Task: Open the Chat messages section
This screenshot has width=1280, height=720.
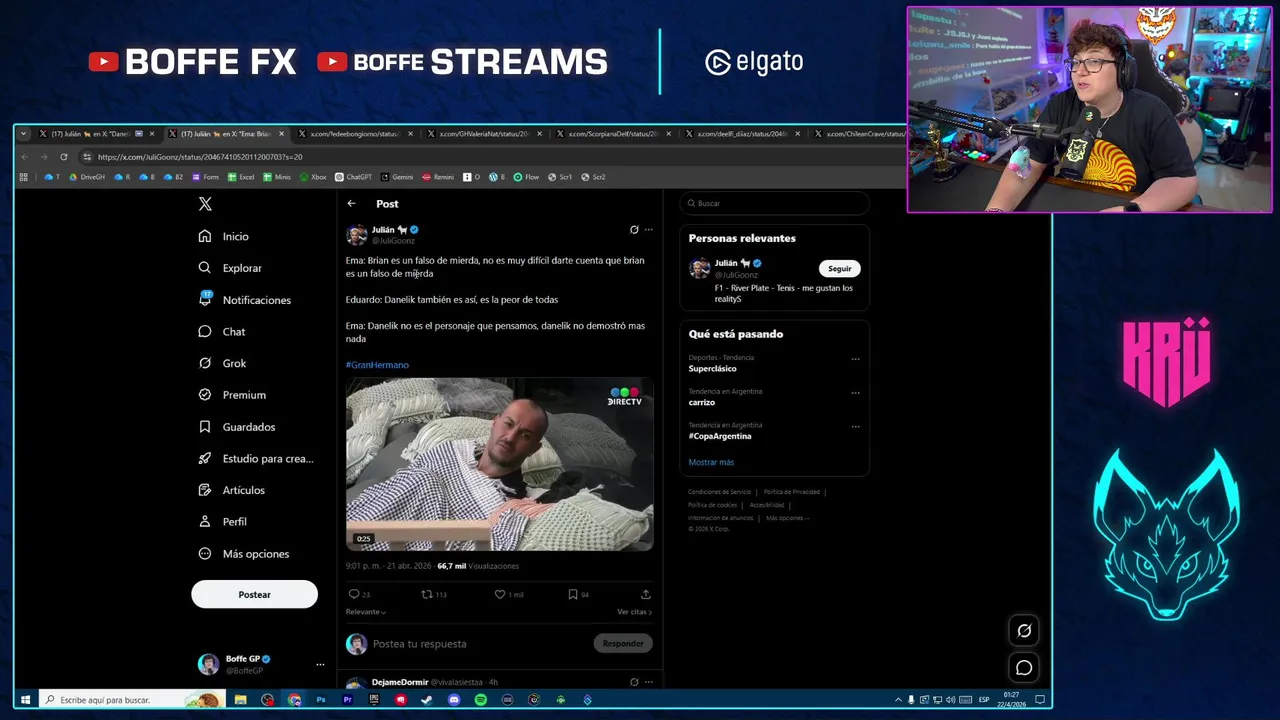Action: point(222,331)
